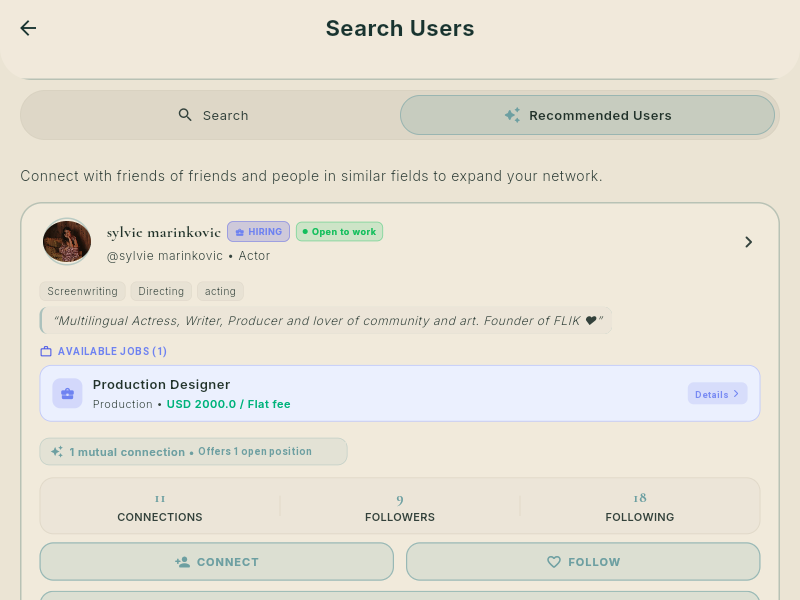The image size is (800, 600).
Task: Click the Open to work badge
Action: tap(339, 232)
